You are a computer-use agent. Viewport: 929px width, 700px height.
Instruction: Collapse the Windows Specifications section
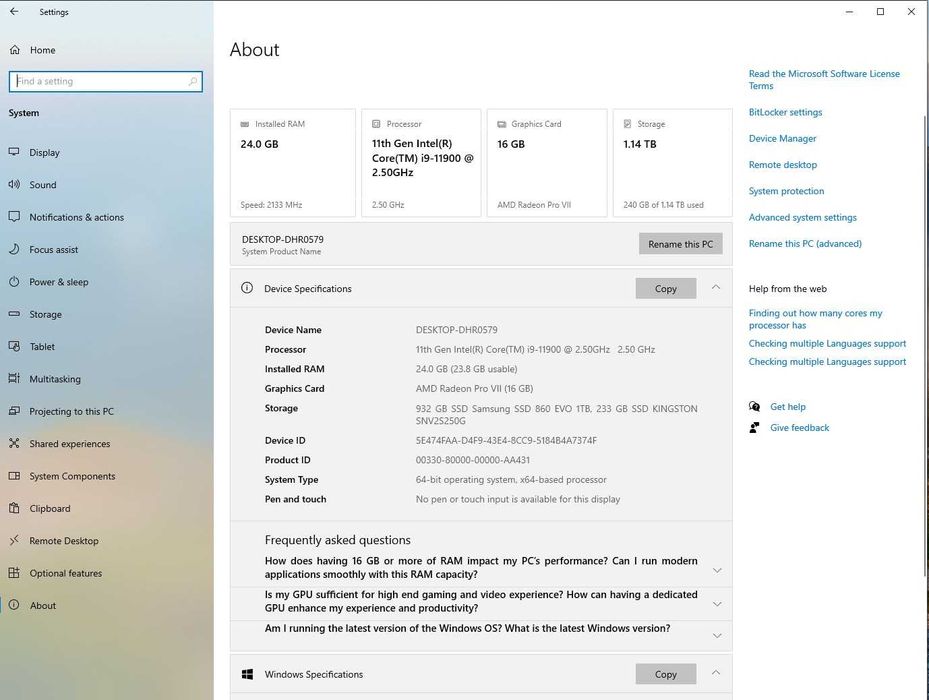click(x=716, y=673)
